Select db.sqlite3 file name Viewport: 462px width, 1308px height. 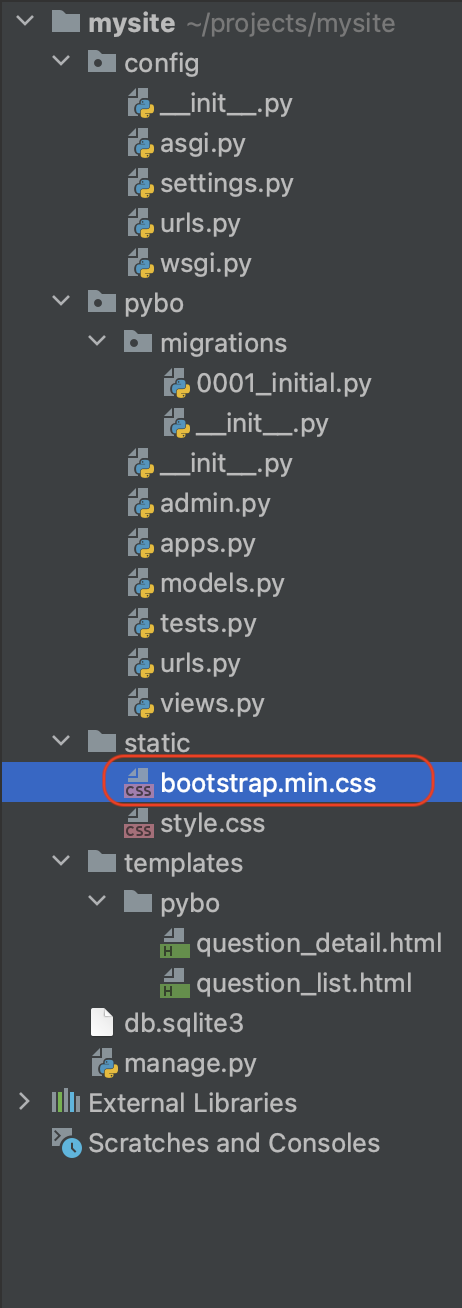184,1023
